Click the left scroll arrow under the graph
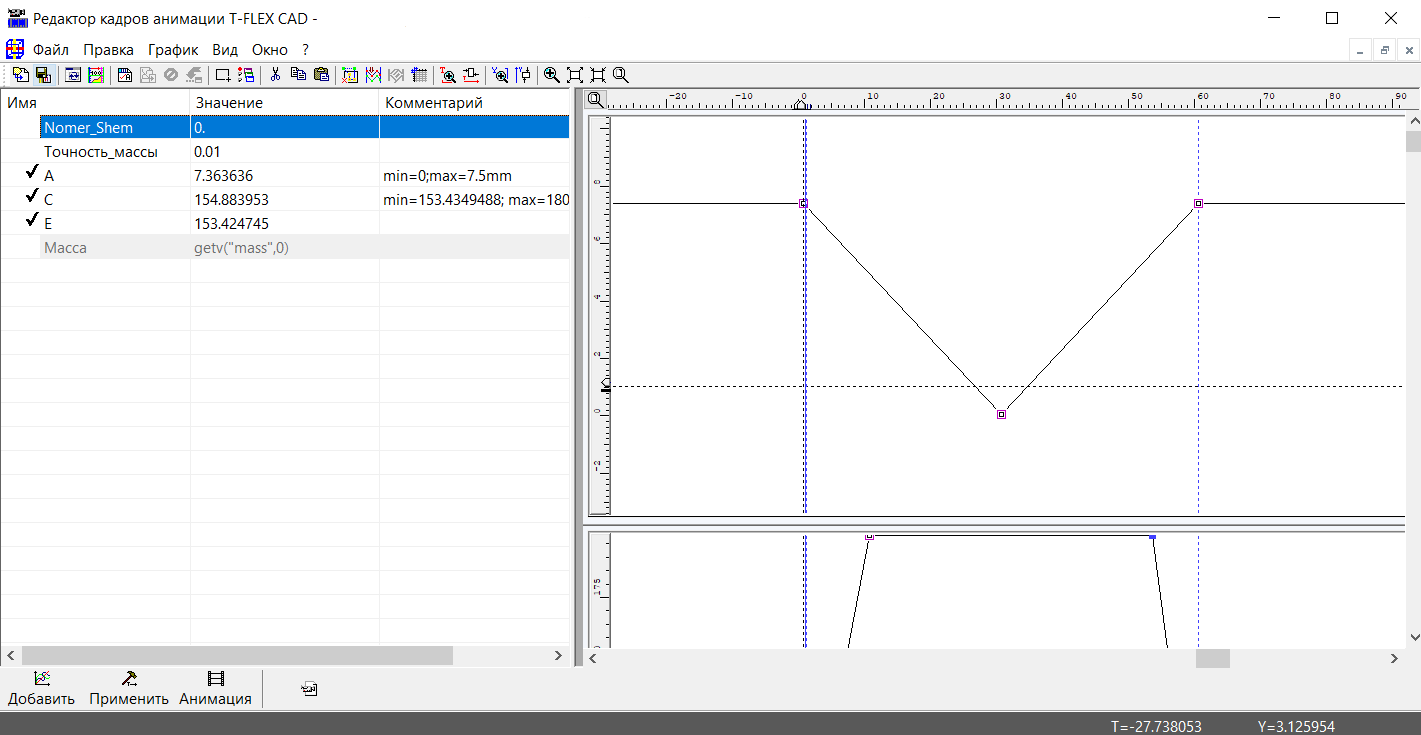The height and width of the screenshot is (735, 1421). click(592, 658)
